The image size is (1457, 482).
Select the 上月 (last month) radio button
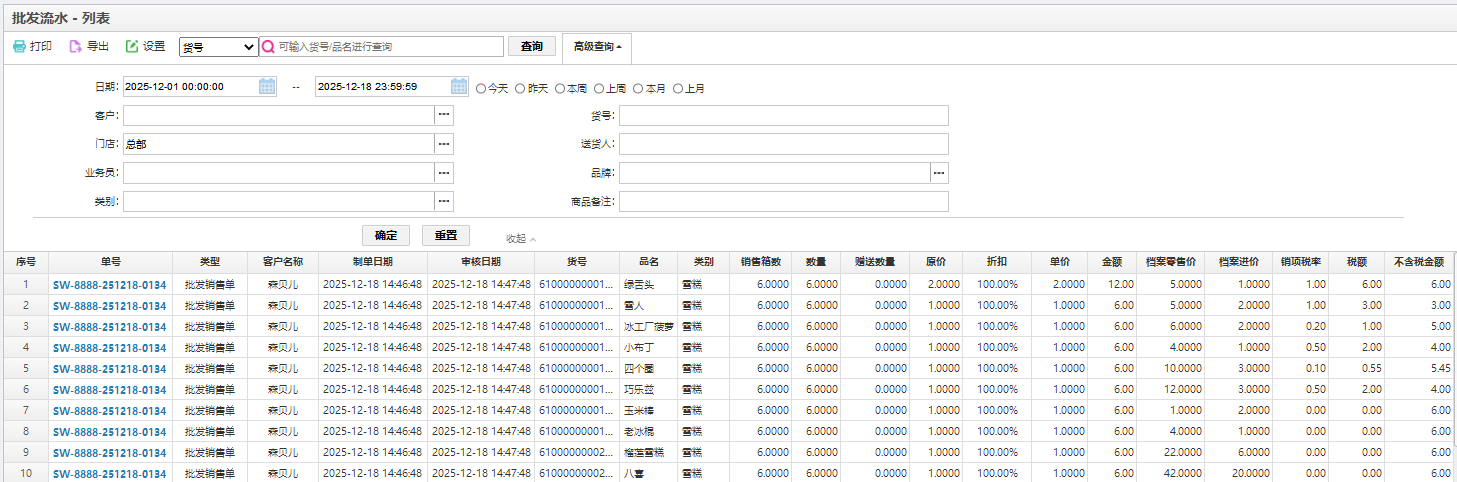pos(678,88)
